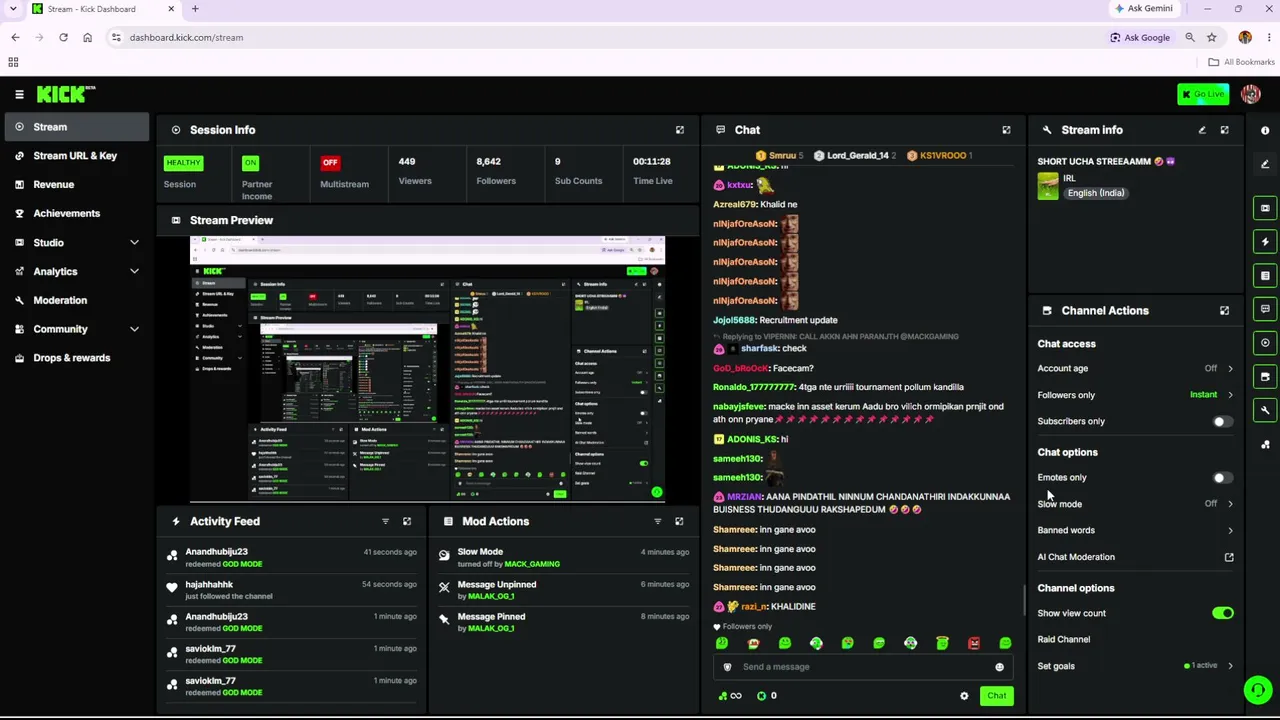Disable Show view count switch
This screenshot has height=720, width=1280.
[1222, 613]
